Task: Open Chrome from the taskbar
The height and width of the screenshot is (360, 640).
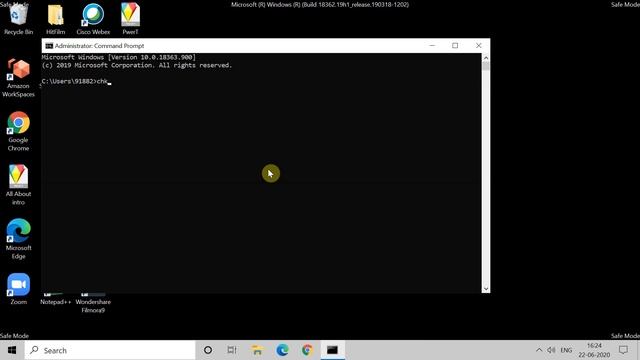Action: (307, 350)
